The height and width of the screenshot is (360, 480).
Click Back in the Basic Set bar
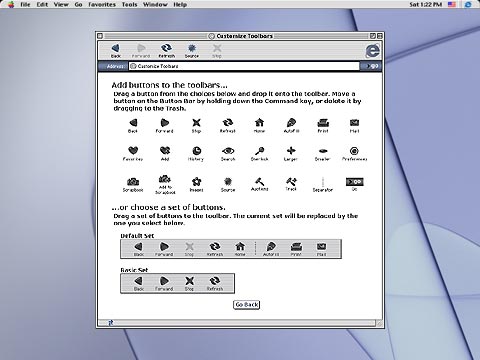coord(139,283)
